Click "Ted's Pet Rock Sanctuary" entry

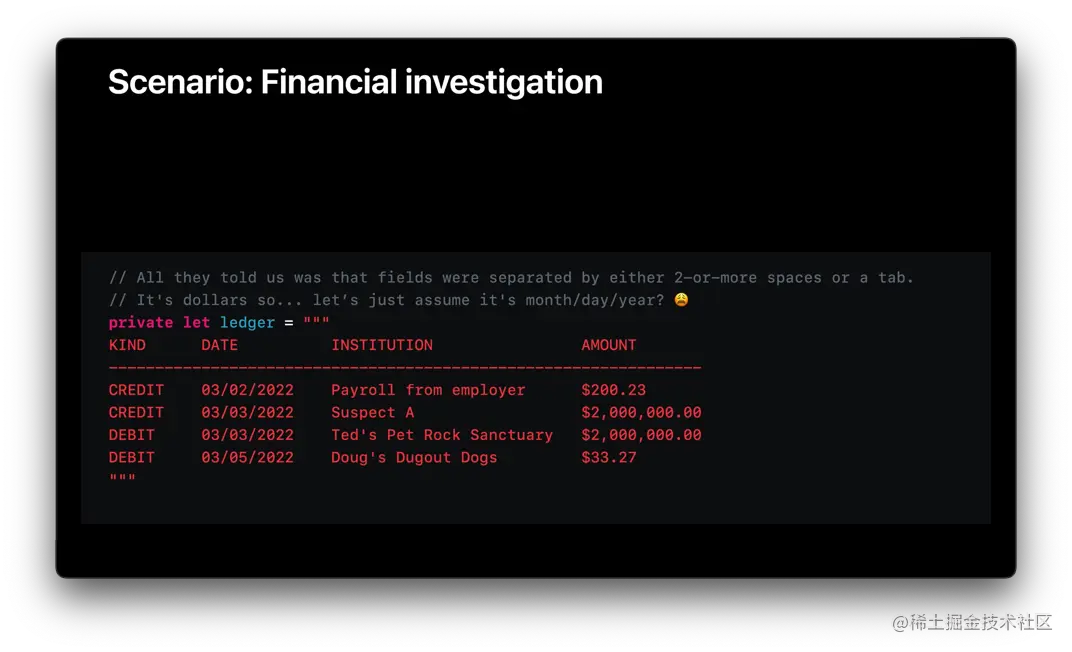442,435
